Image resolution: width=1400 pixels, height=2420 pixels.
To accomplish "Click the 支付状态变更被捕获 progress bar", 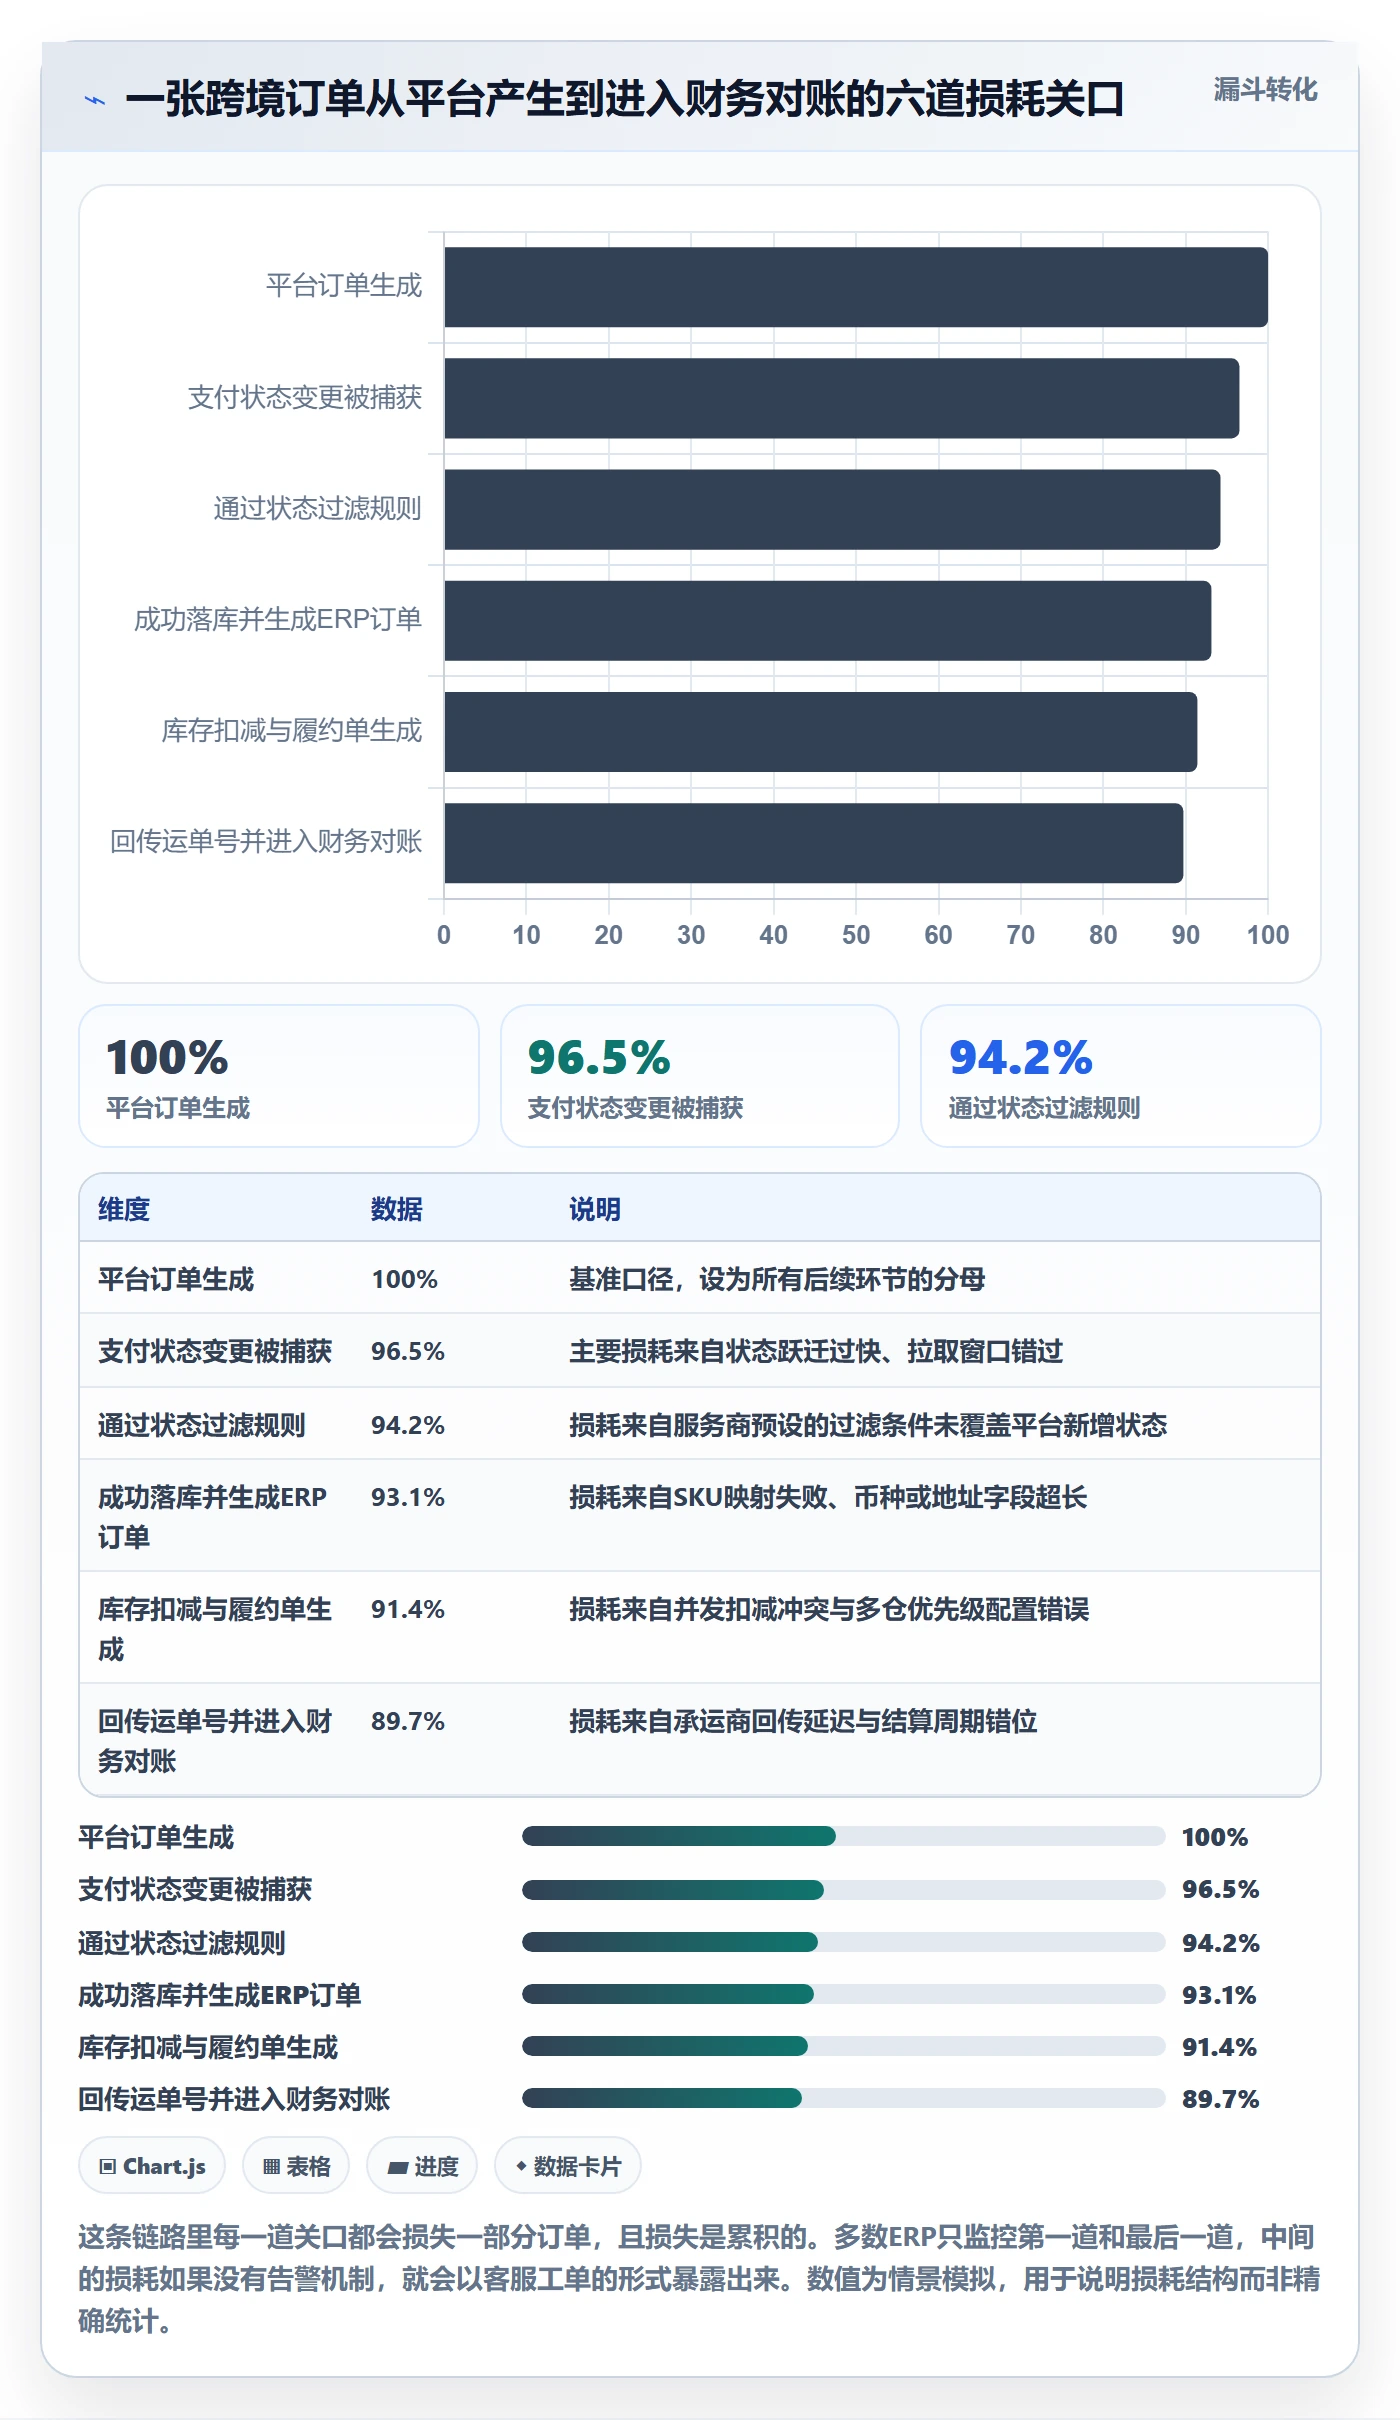I will pos(844,1890).
